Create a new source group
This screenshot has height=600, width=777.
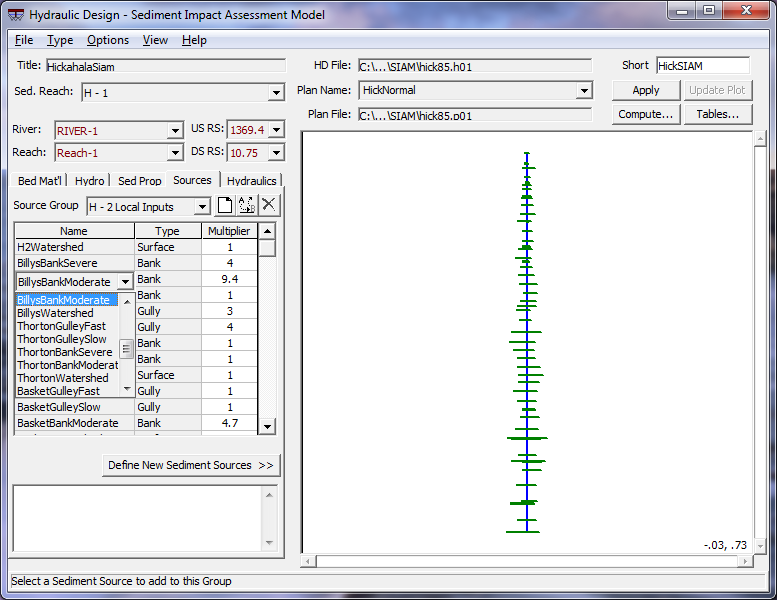(x=225, y=206)
